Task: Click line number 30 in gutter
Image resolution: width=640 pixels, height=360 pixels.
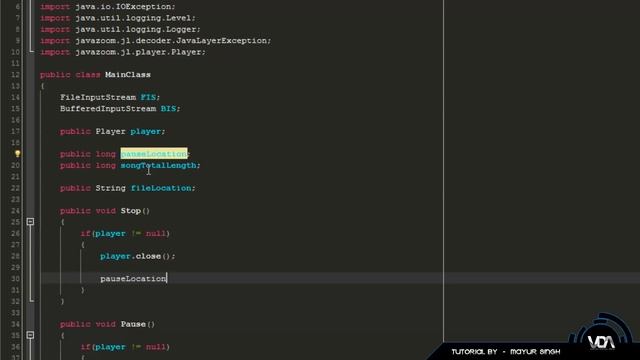Action: [15, 279]
